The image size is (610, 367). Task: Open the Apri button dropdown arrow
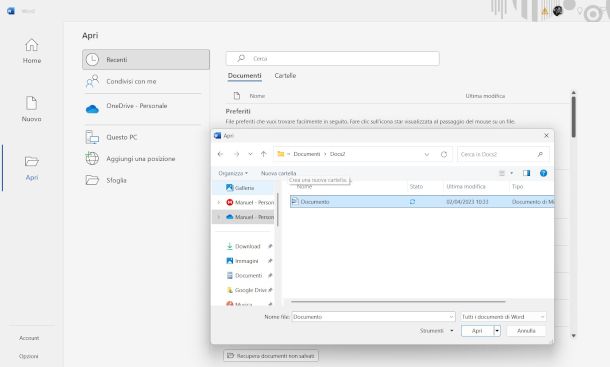click(497, 331)
